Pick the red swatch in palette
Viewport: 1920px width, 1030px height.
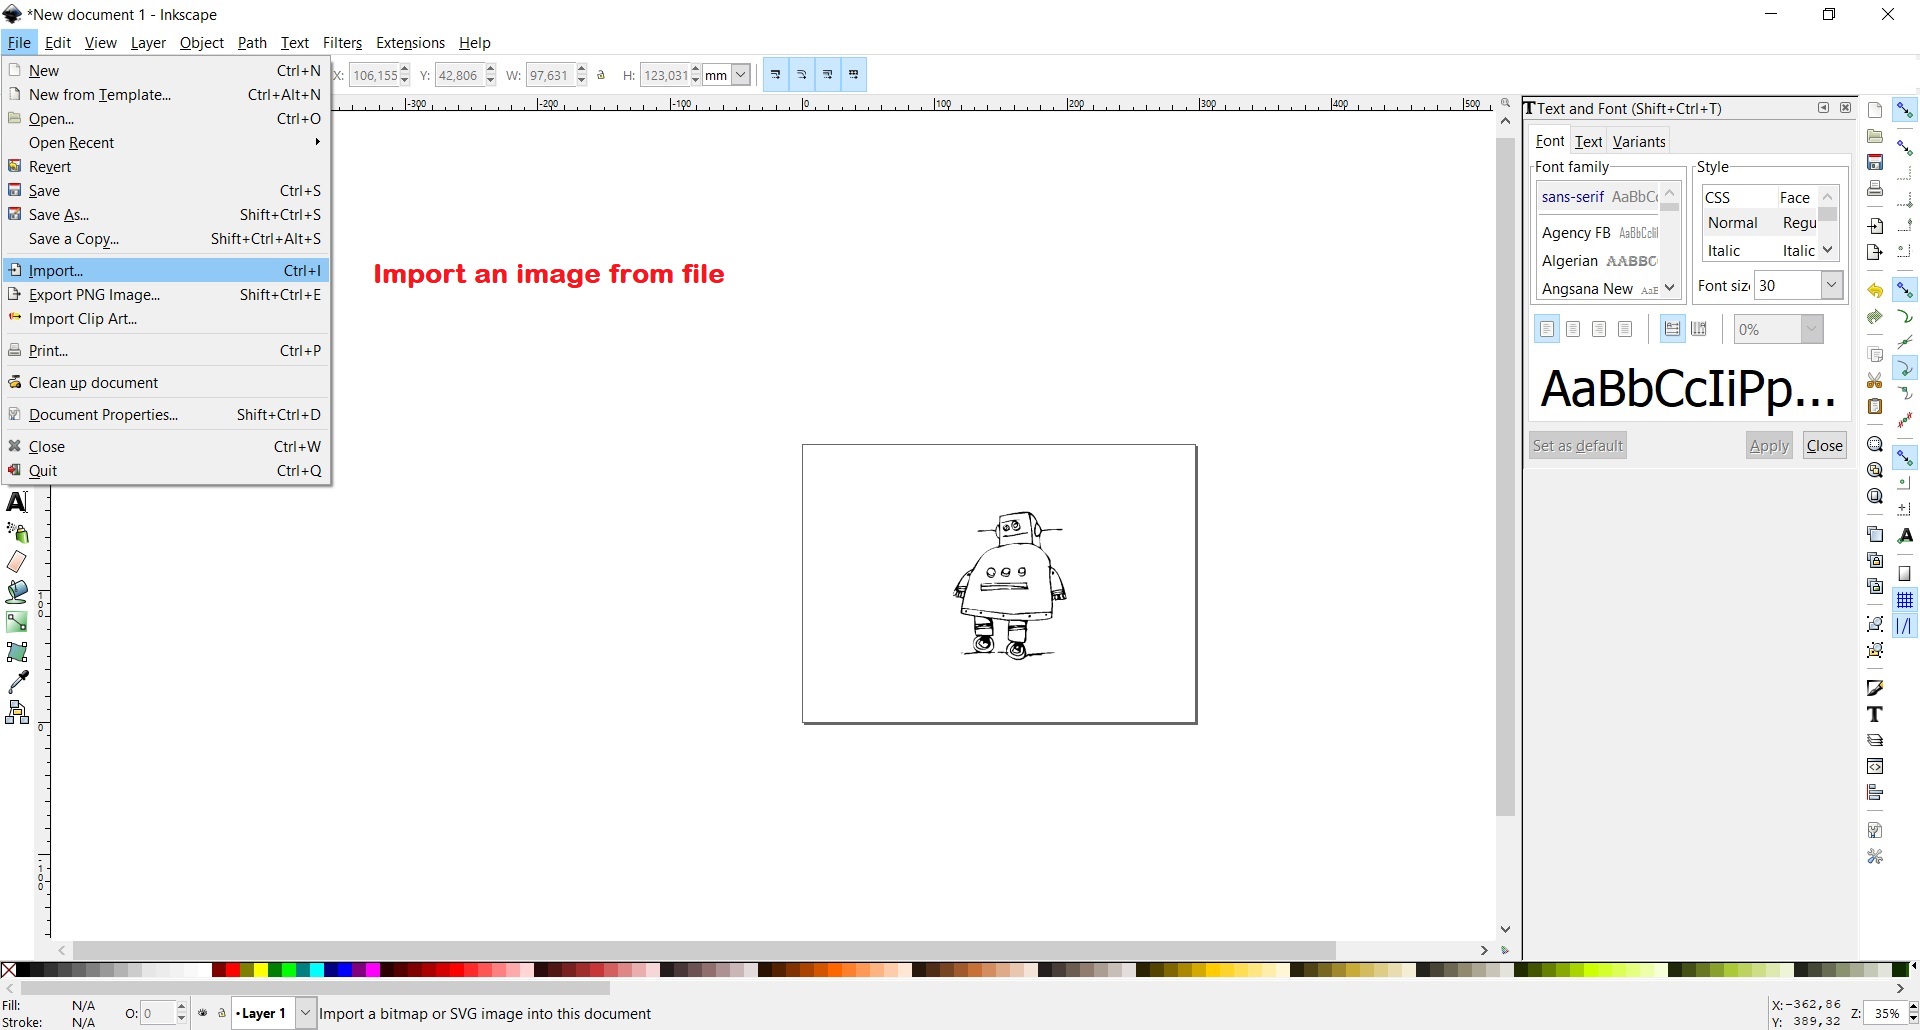(x=233, y=970)
